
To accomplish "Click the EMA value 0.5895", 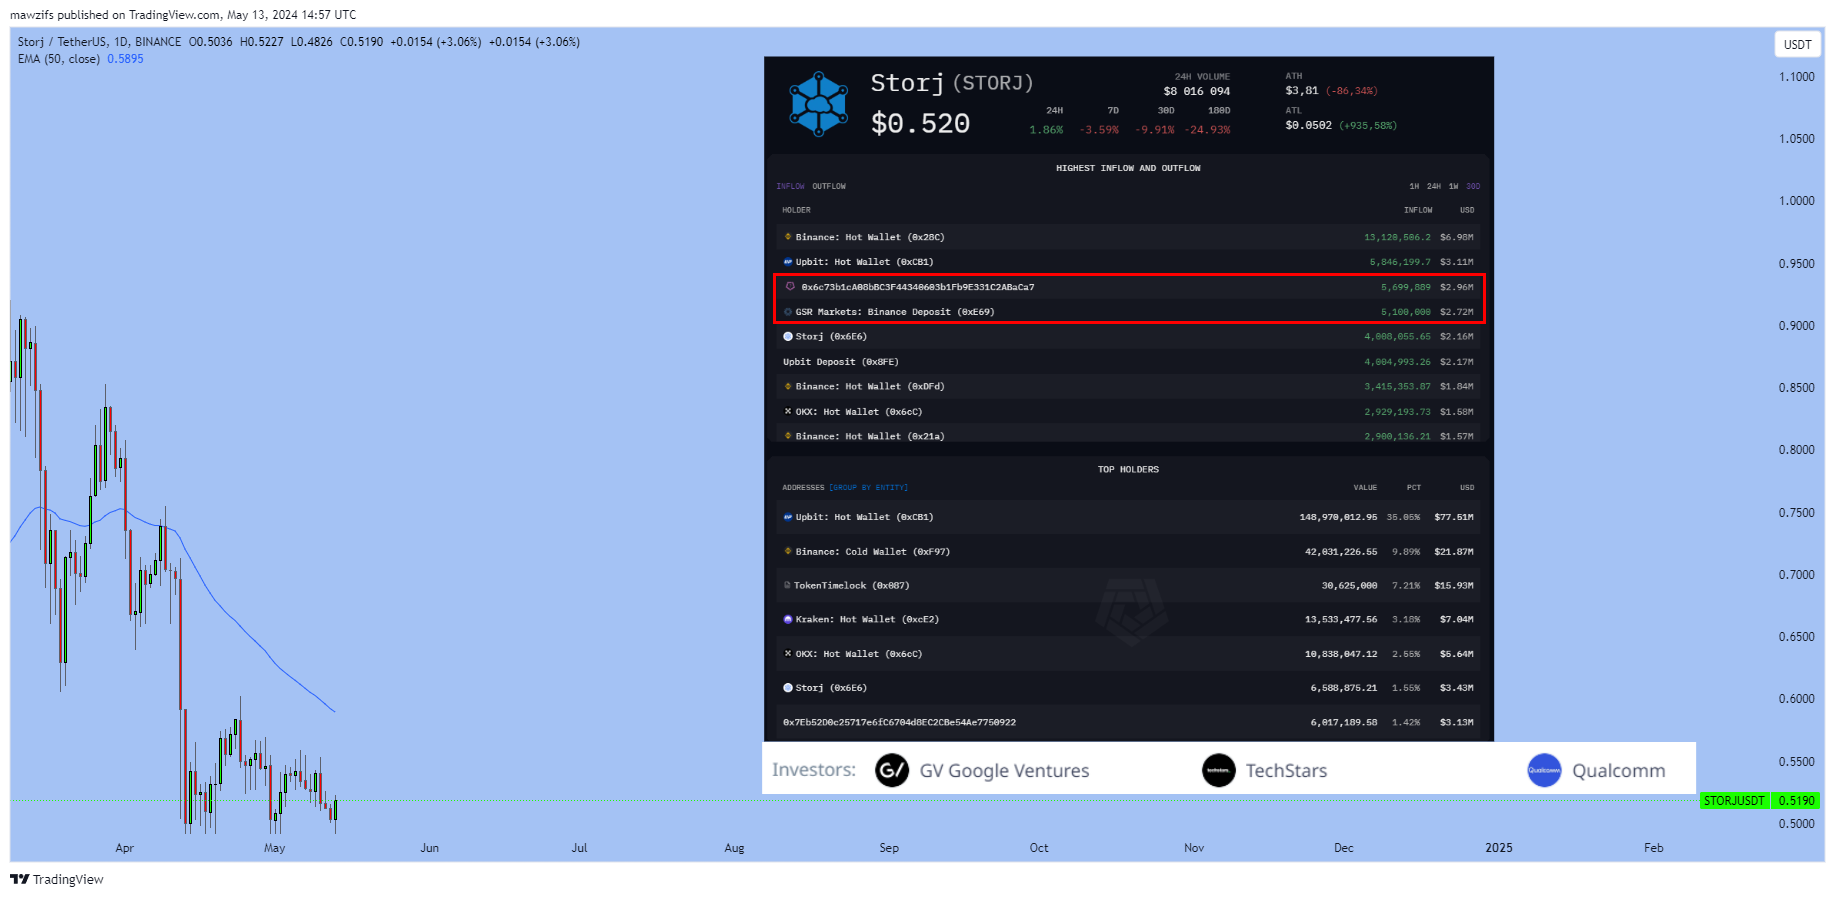I will 125,59.
